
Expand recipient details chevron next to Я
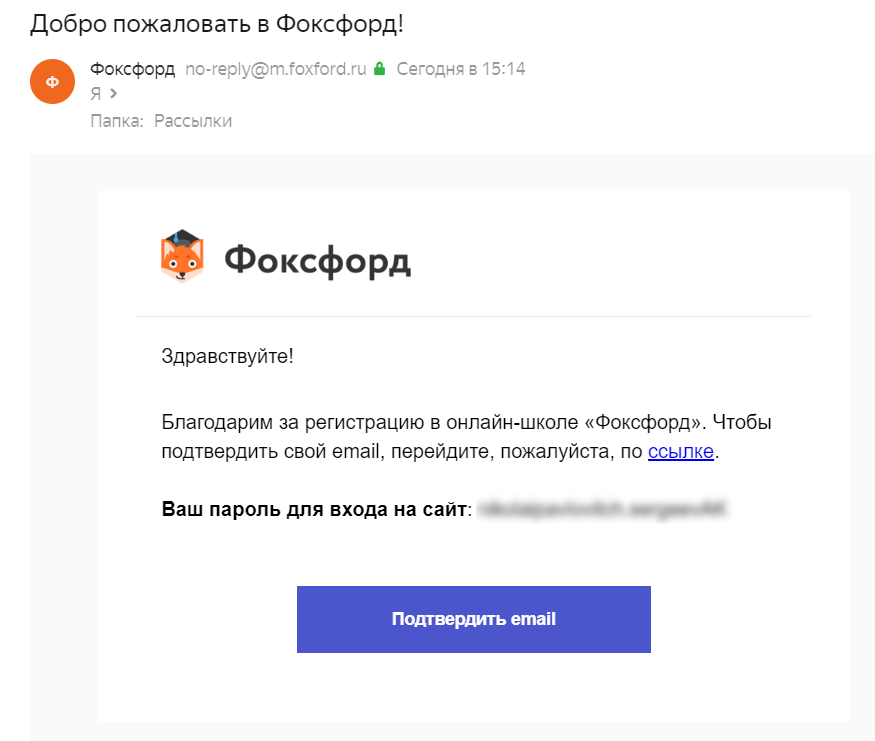point(113,94)
